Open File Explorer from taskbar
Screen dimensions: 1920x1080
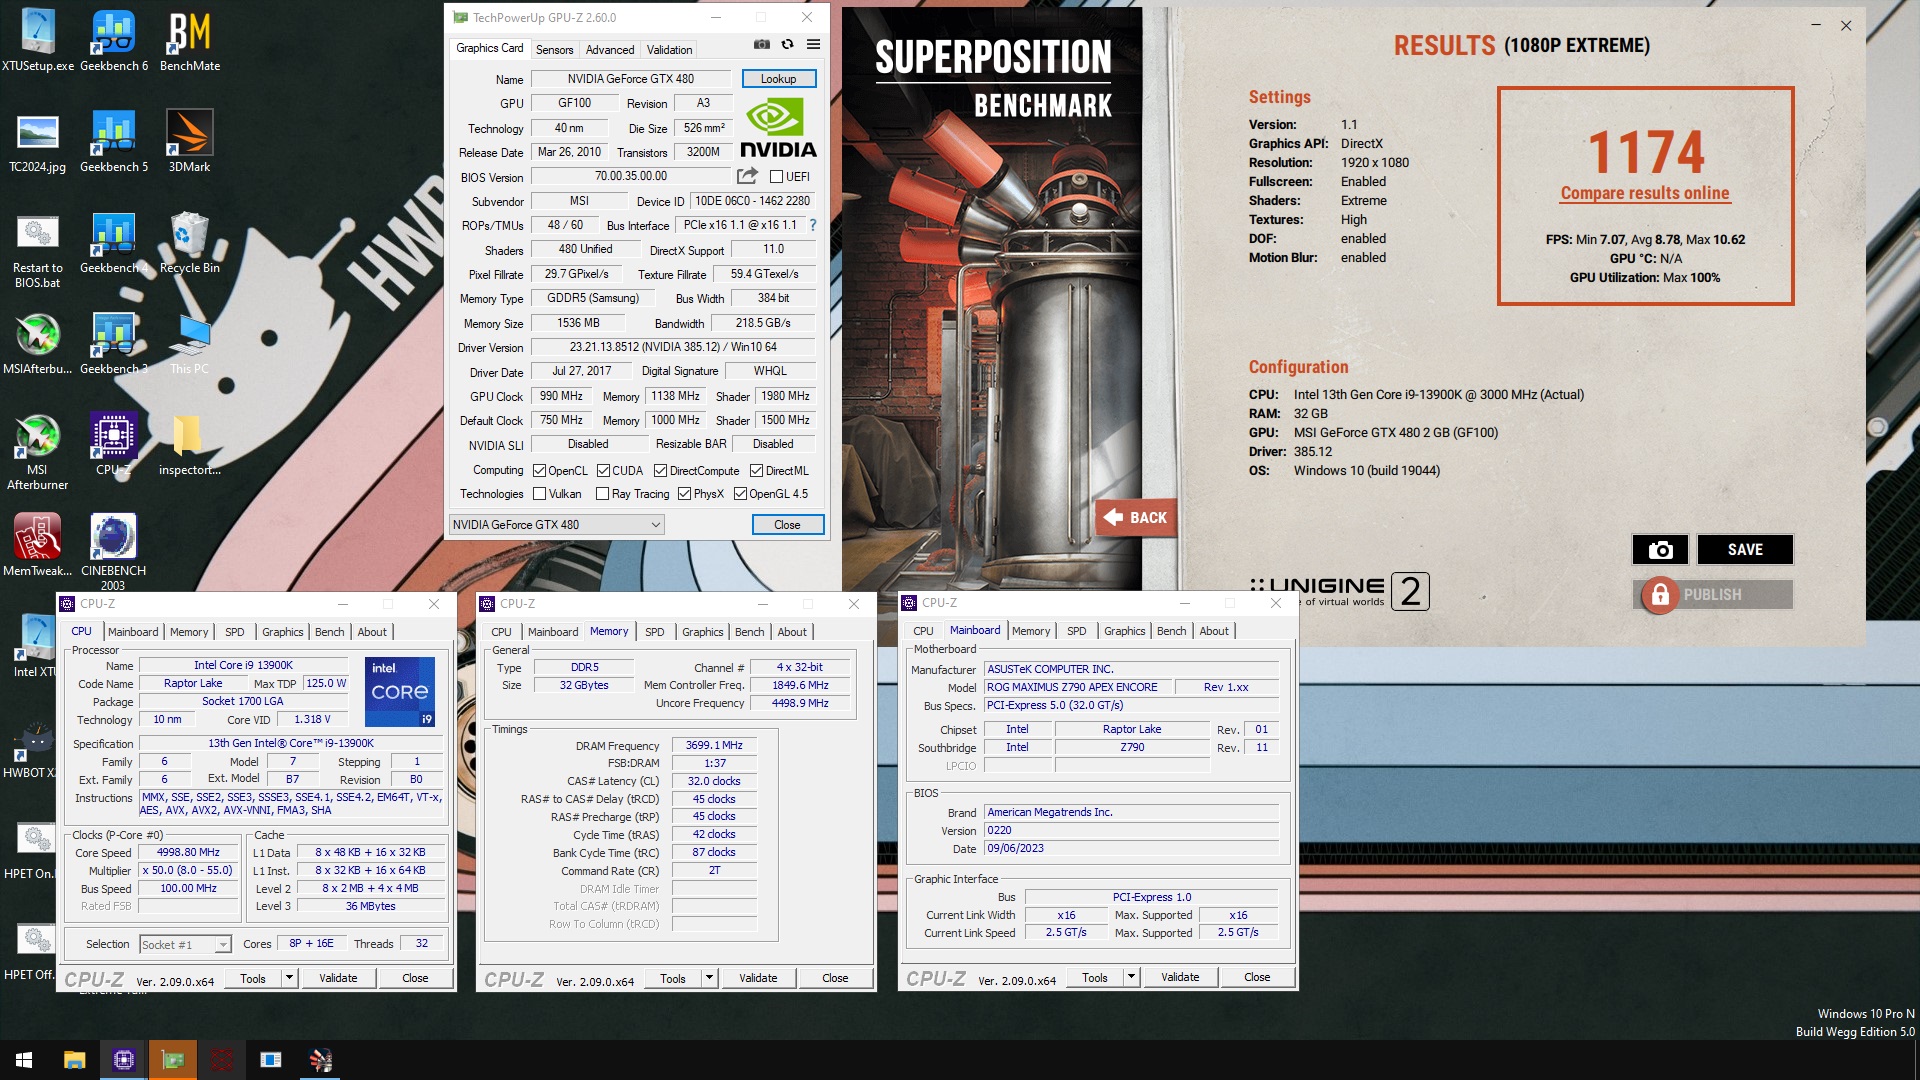click(x=75, y=1060)
